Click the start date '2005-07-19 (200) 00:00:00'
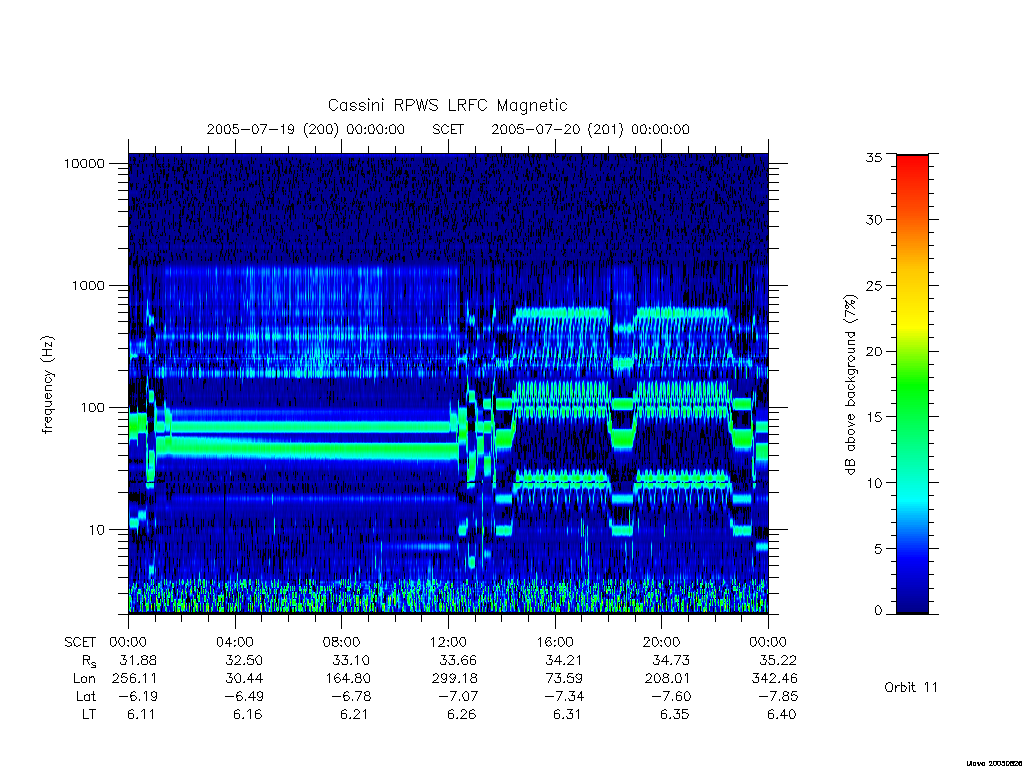This screenshot has width=1024, height=768. (x=306, y=129)
